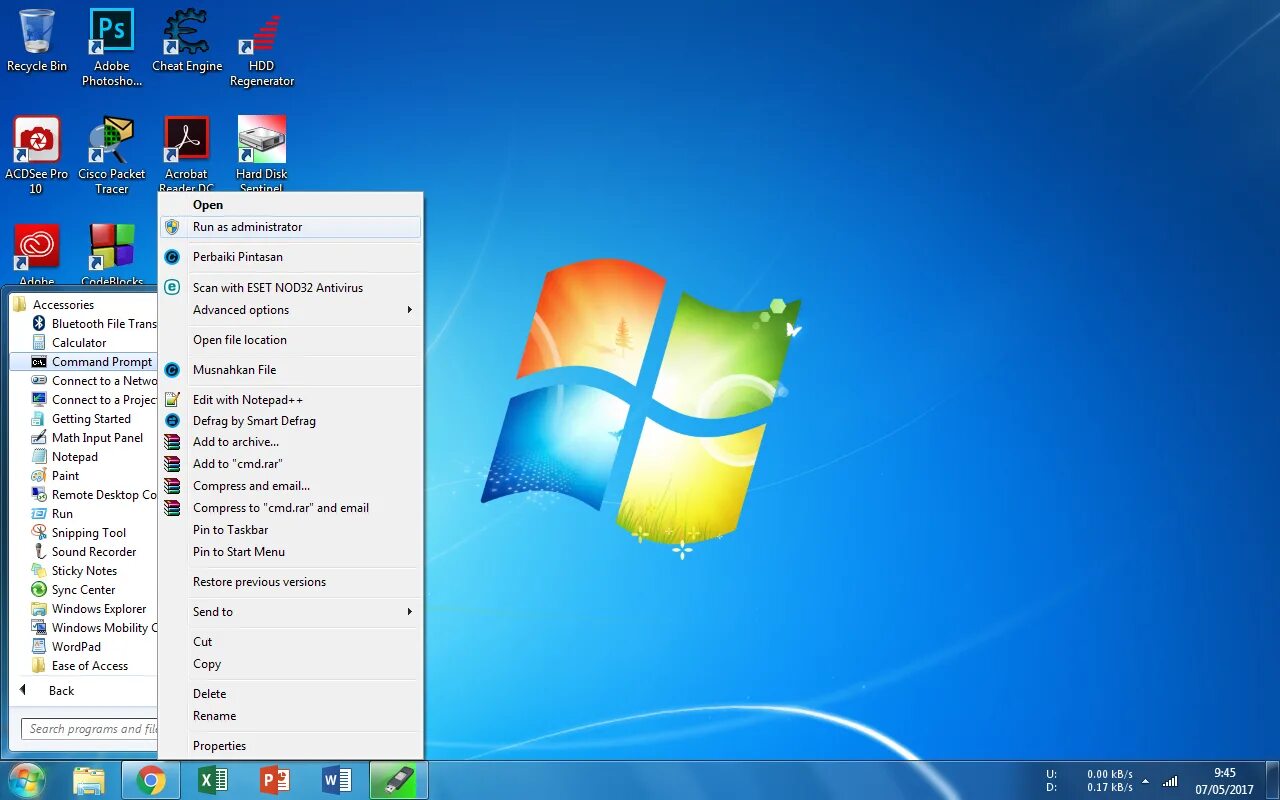
Task: Select Compress and email...
Action: (x=291, y=486)
